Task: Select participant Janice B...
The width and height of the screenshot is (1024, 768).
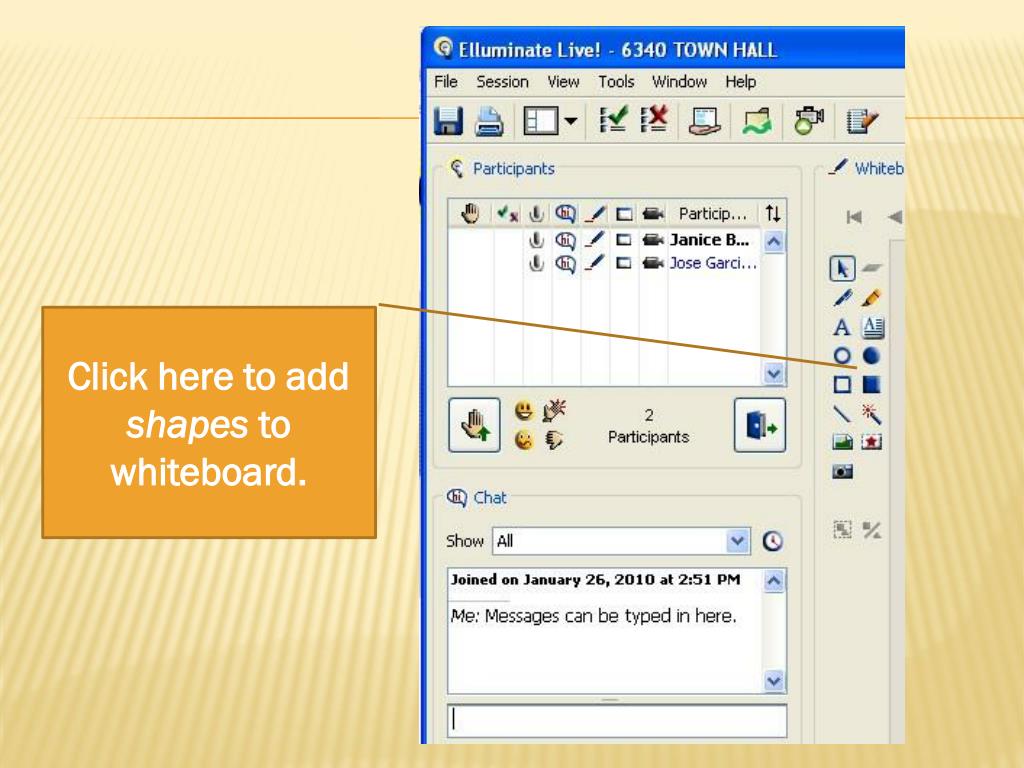Action: [709, 240]
